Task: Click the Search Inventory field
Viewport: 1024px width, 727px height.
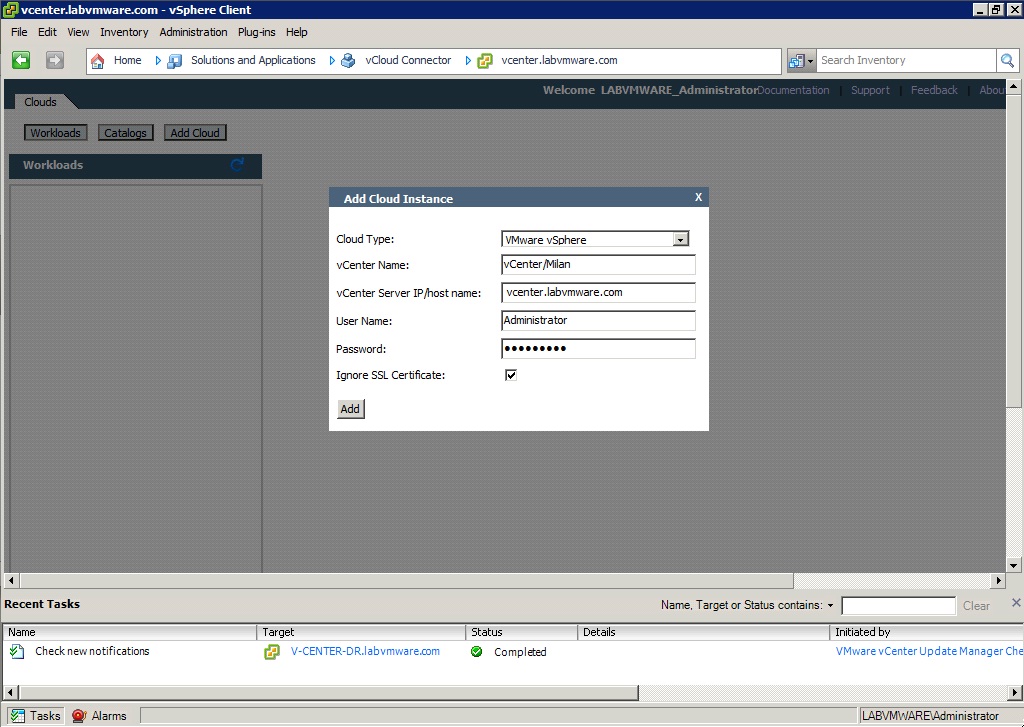Action: pyautogui.click(x=906, y=60)
